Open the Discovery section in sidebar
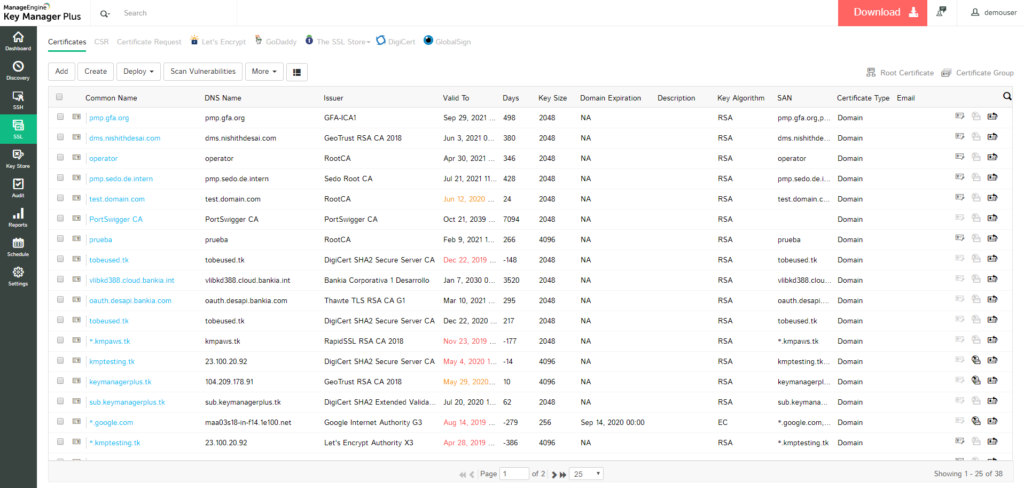This screenshot has width=1024, height=488. (18, 69)
